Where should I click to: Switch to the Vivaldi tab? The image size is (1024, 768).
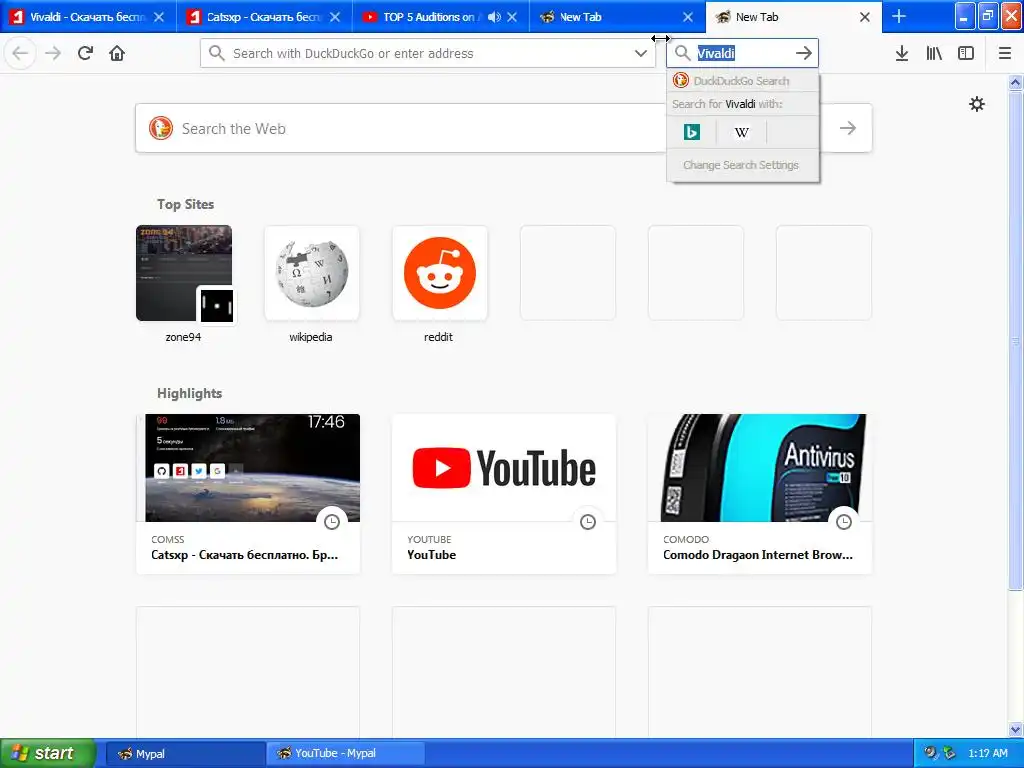88,17
